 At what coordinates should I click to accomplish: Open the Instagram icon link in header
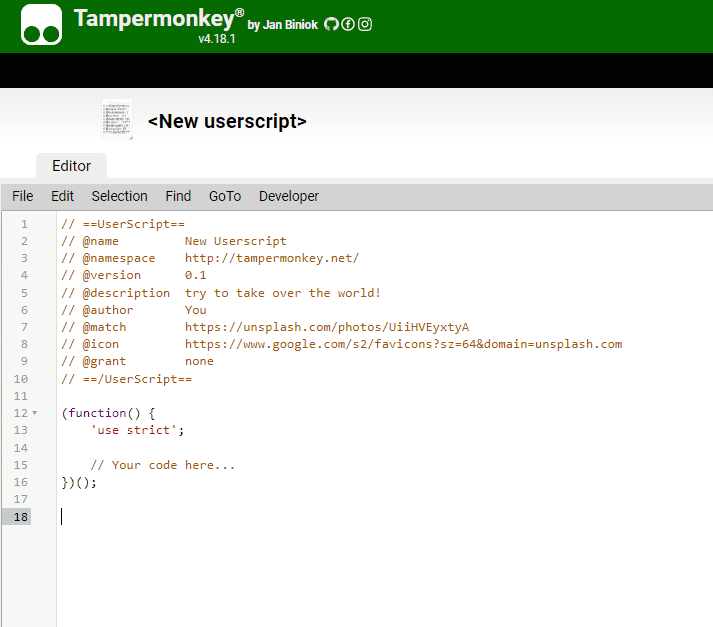coord(365,24)
